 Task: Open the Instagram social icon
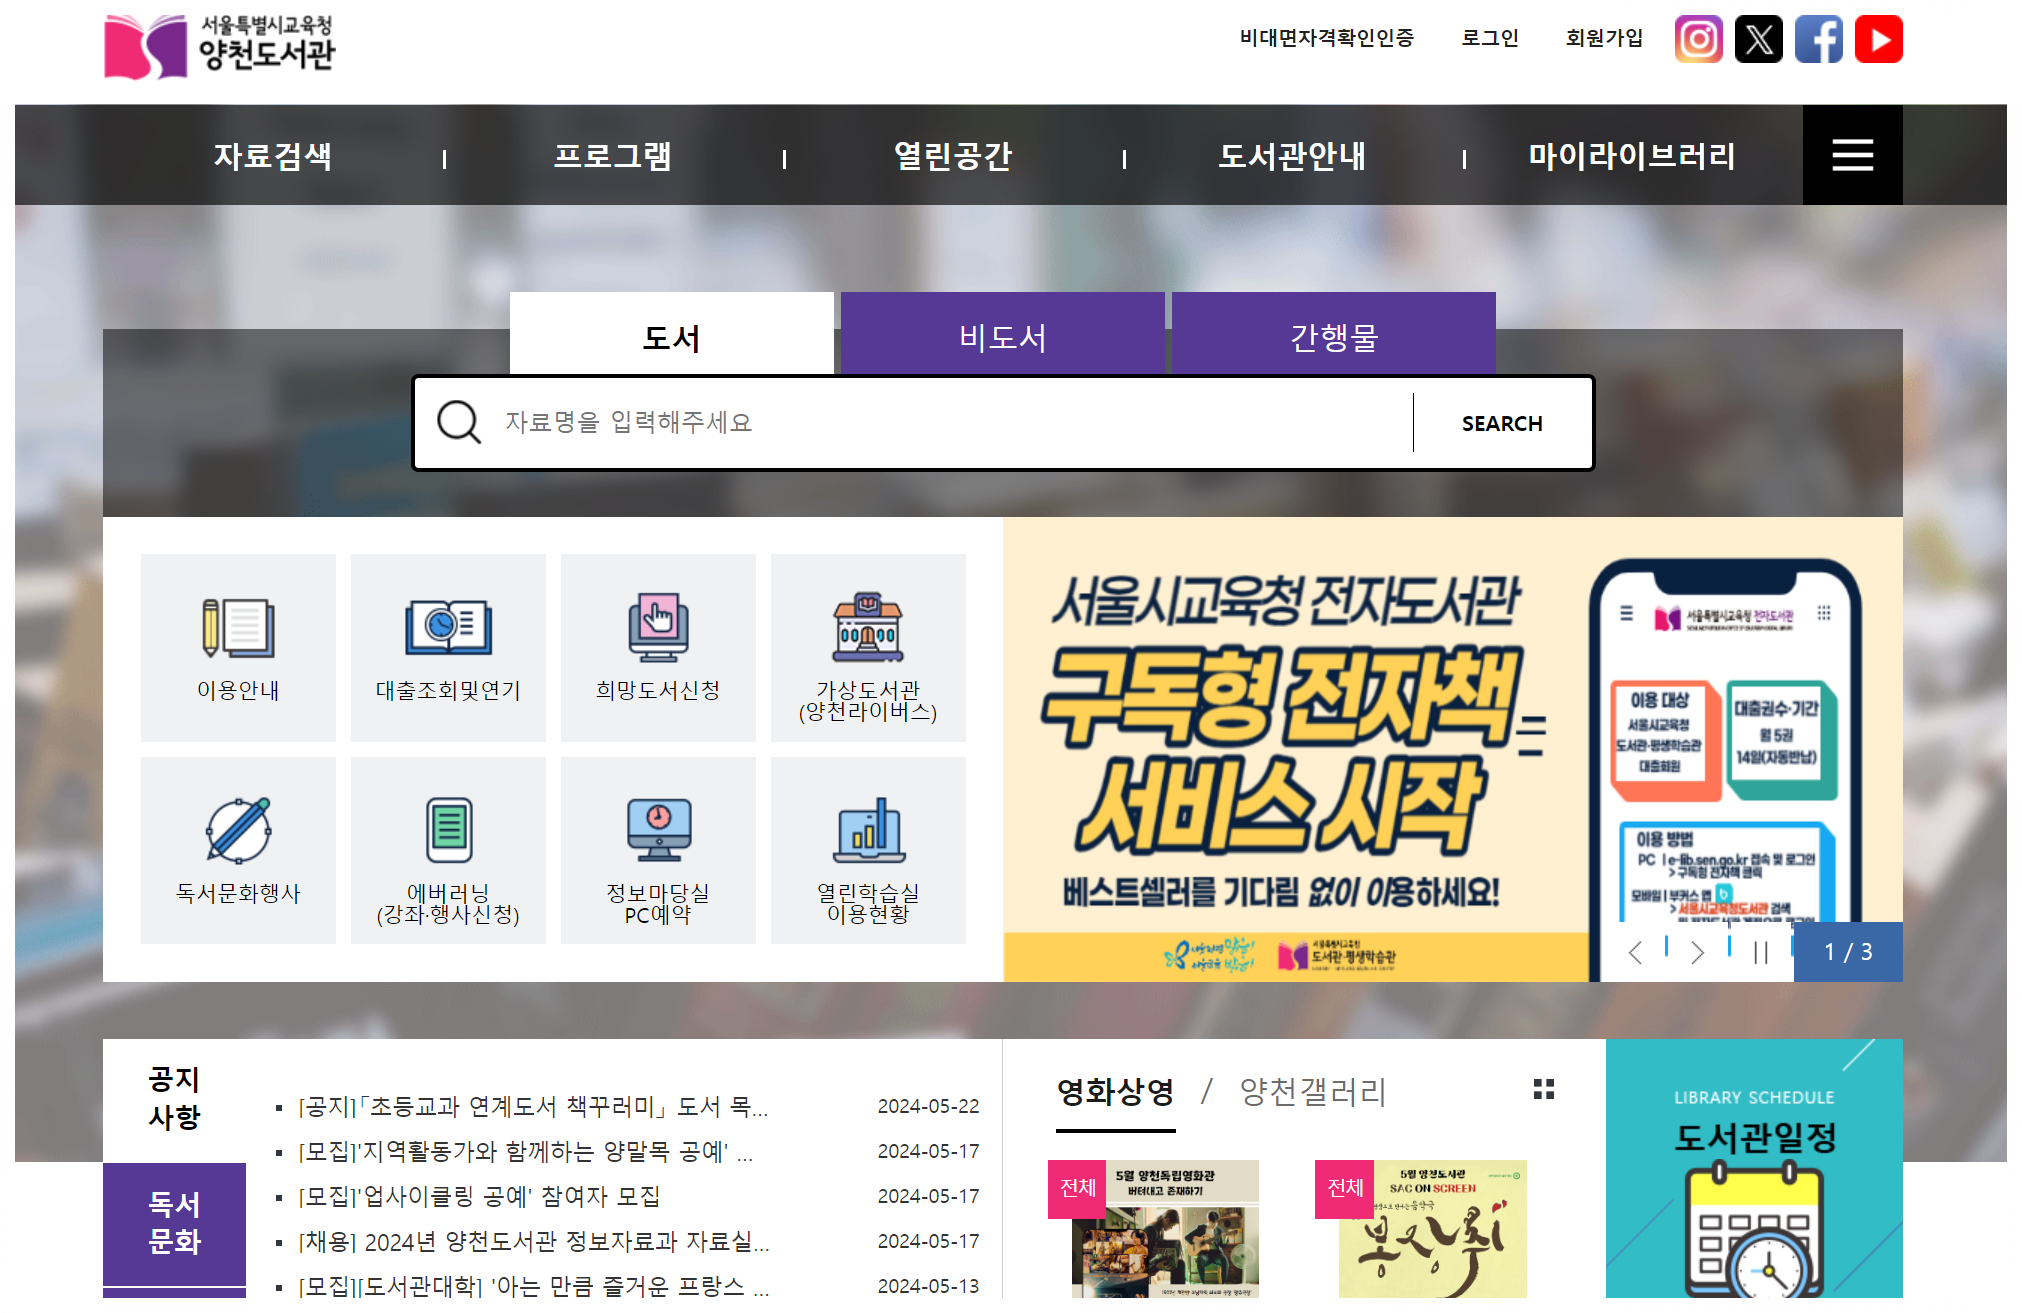point(1698,40)
